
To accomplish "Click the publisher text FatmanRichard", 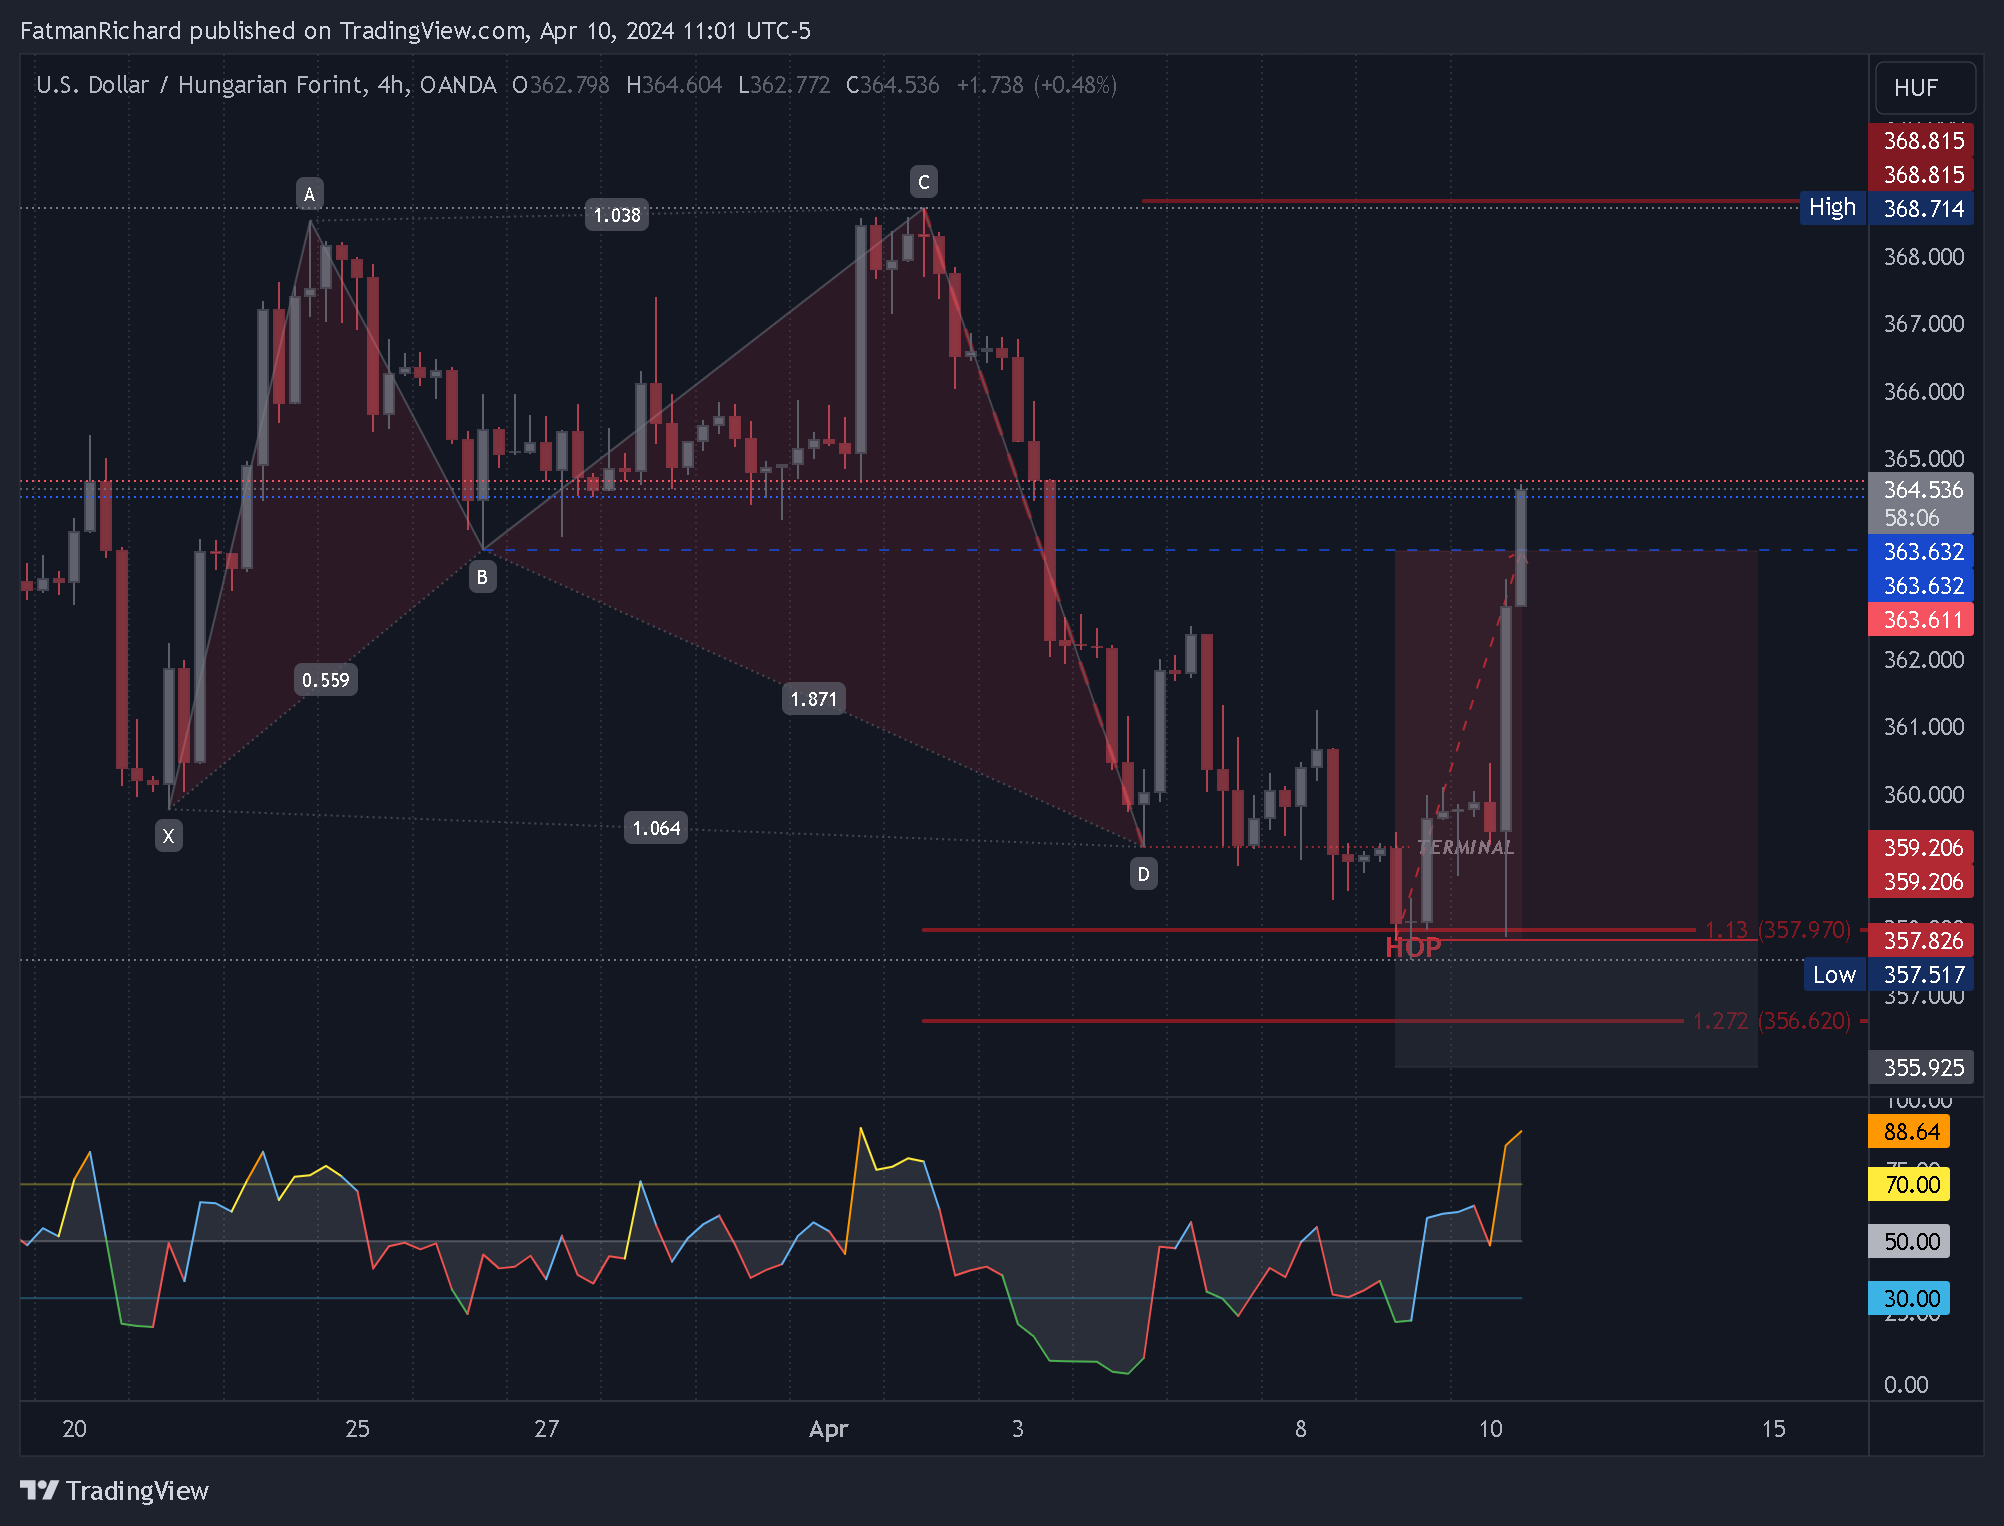I will (101, 31).
